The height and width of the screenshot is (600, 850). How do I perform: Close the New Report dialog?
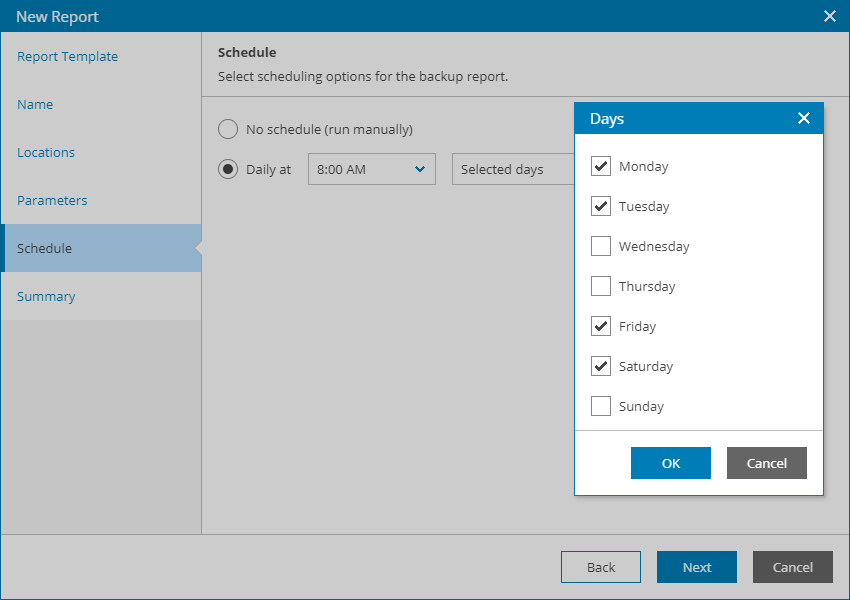coord(829,16)
